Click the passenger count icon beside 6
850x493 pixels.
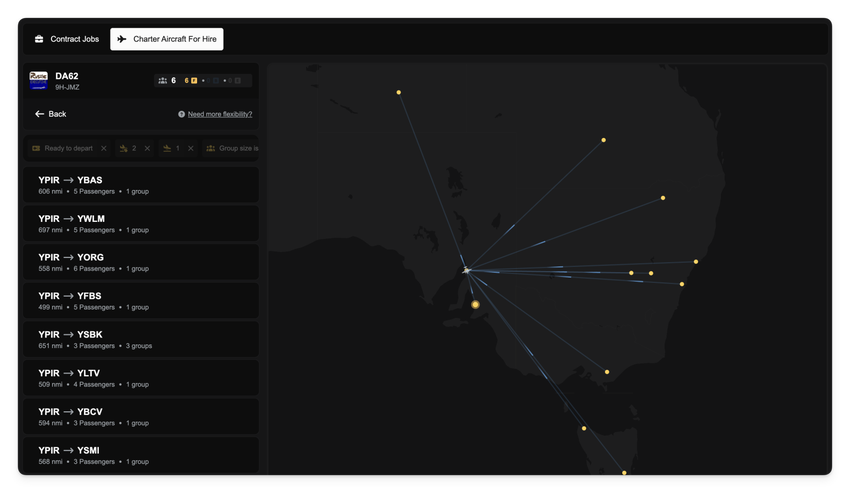163,81
